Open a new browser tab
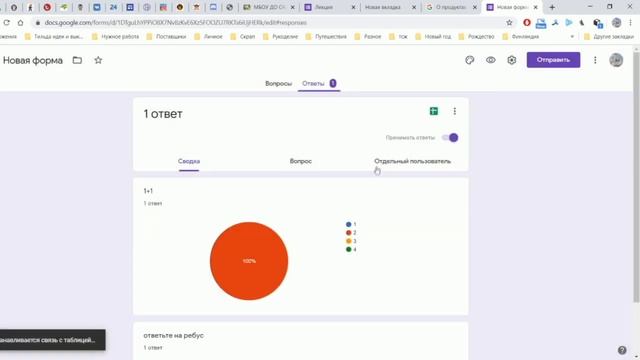This screenshot has width=640, height=360. point(552,7)
